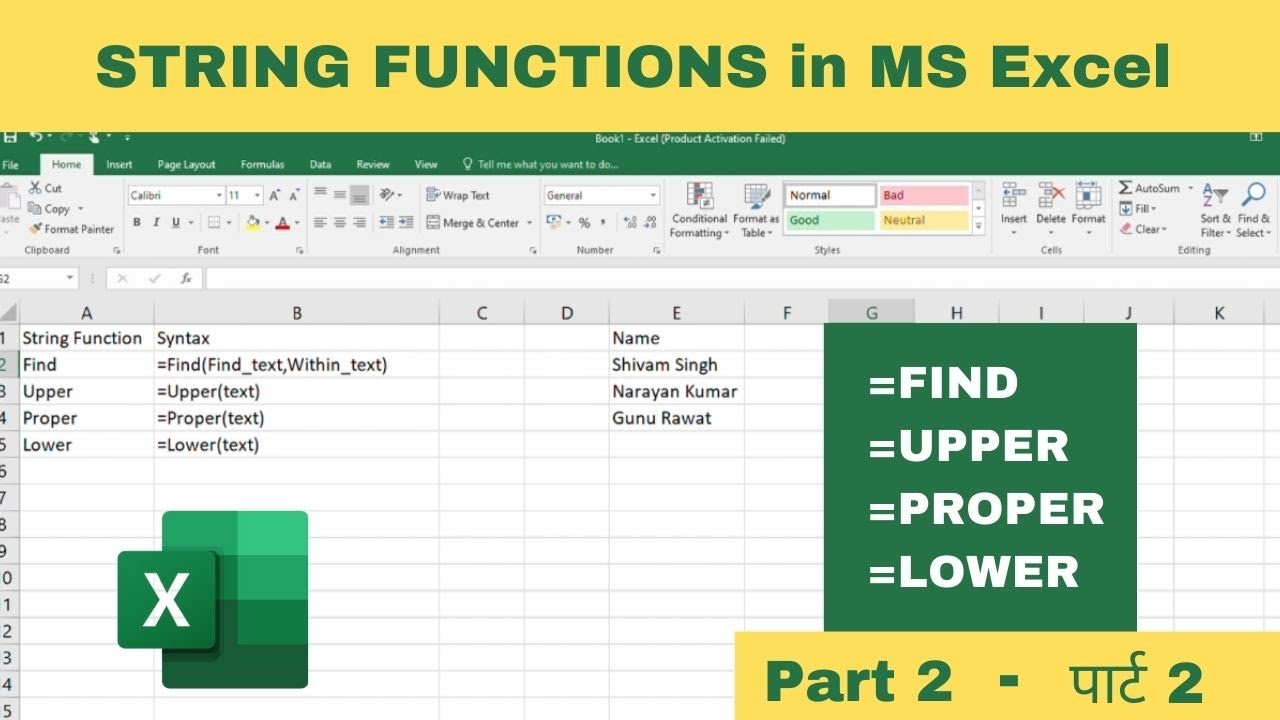Toggle Bold formatting
This screenshot has width=1280, height=720.
(x=138, y=223)
